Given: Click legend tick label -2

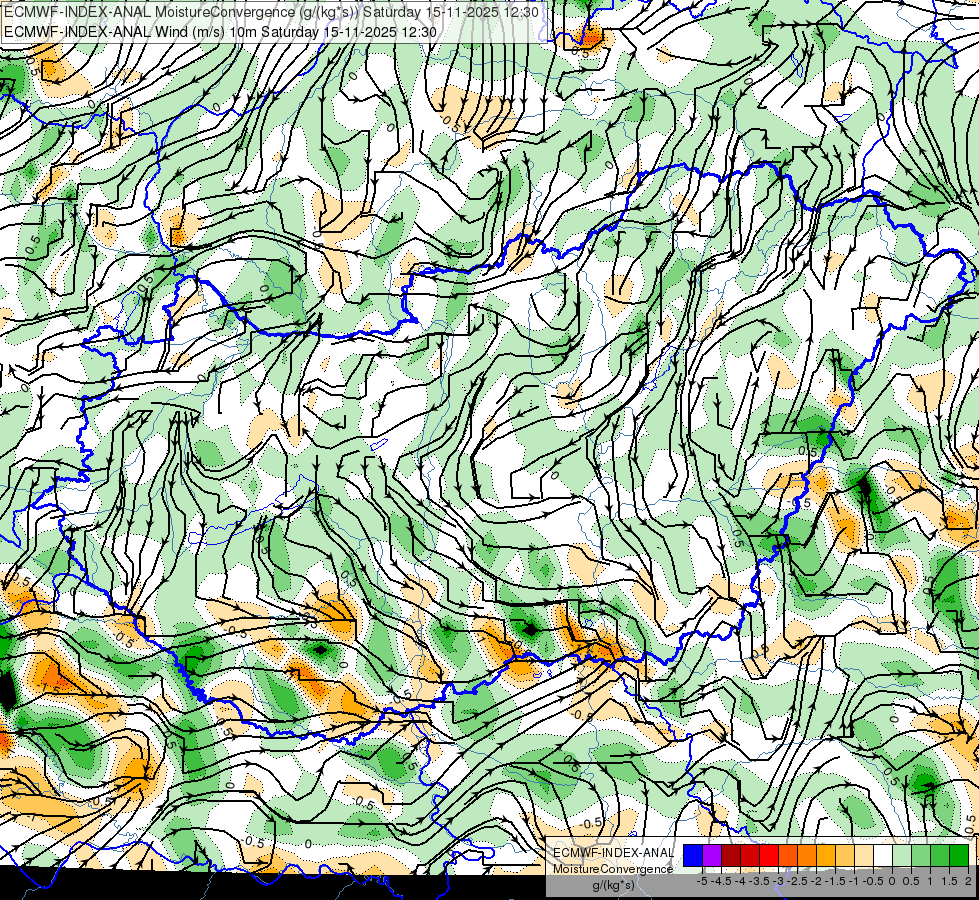Looking at the screenshot, I should [x=817, y=881].
